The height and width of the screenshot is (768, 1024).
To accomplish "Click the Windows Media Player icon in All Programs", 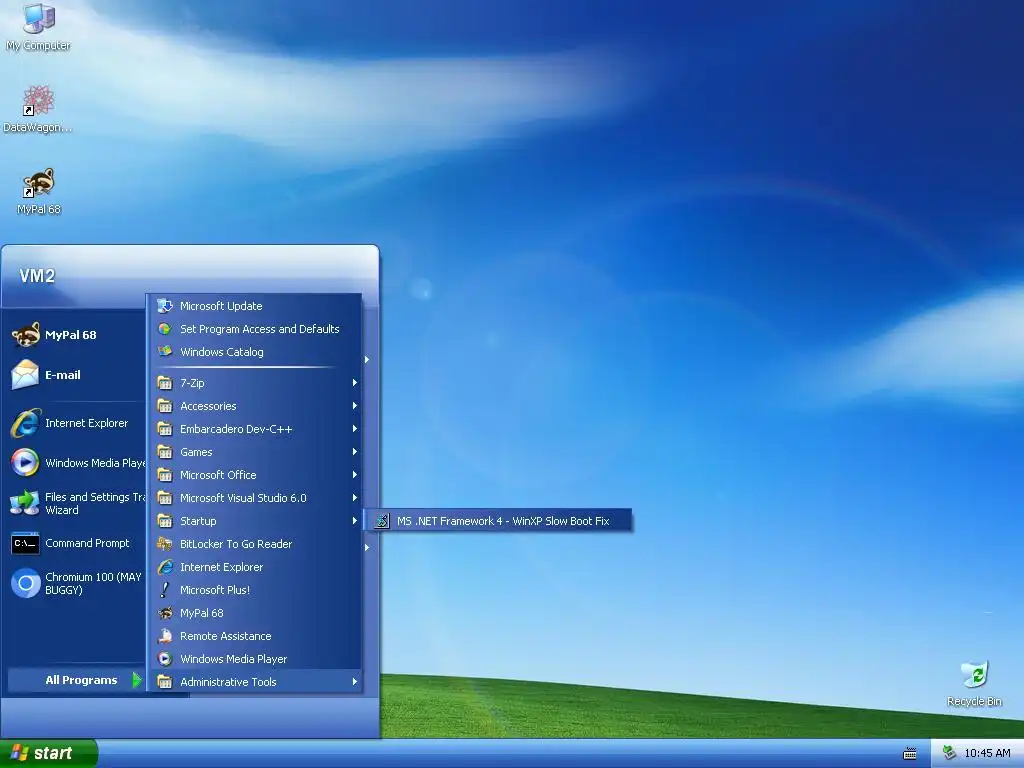I will 165,658.
